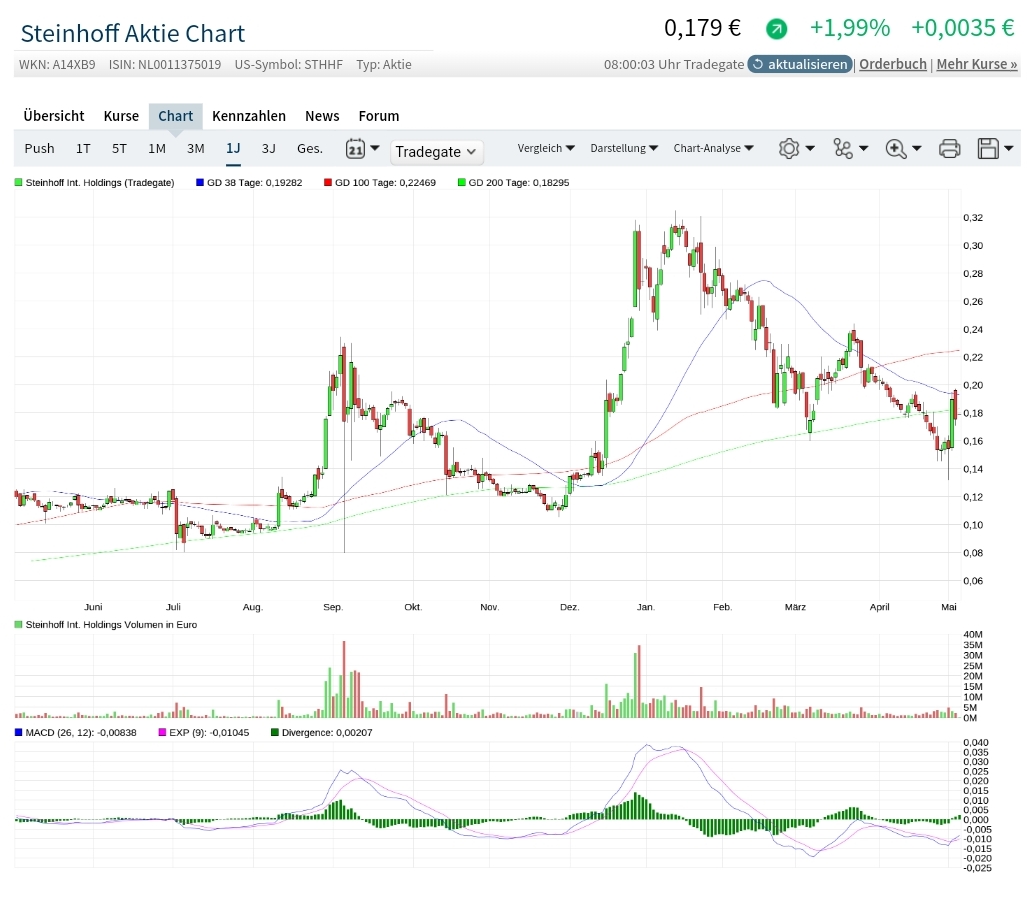Select the 5T timeframe
This screenshot has width=1032, height=899.
(119, 149)
